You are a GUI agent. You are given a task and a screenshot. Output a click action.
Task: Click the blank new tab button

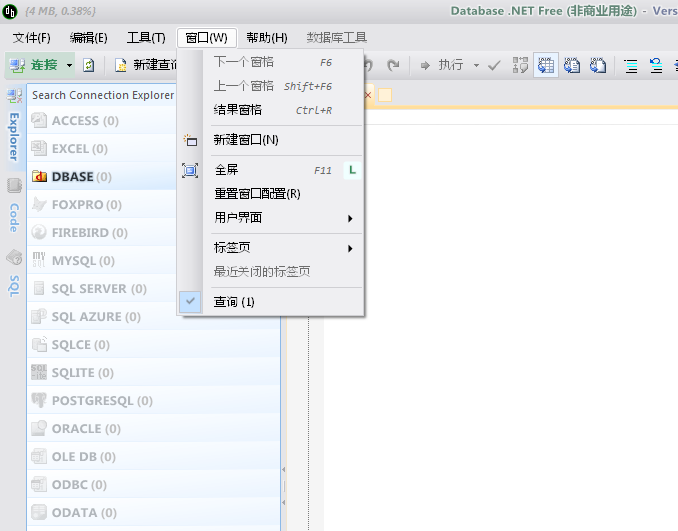pyautogui.click(x=385, y=95)
